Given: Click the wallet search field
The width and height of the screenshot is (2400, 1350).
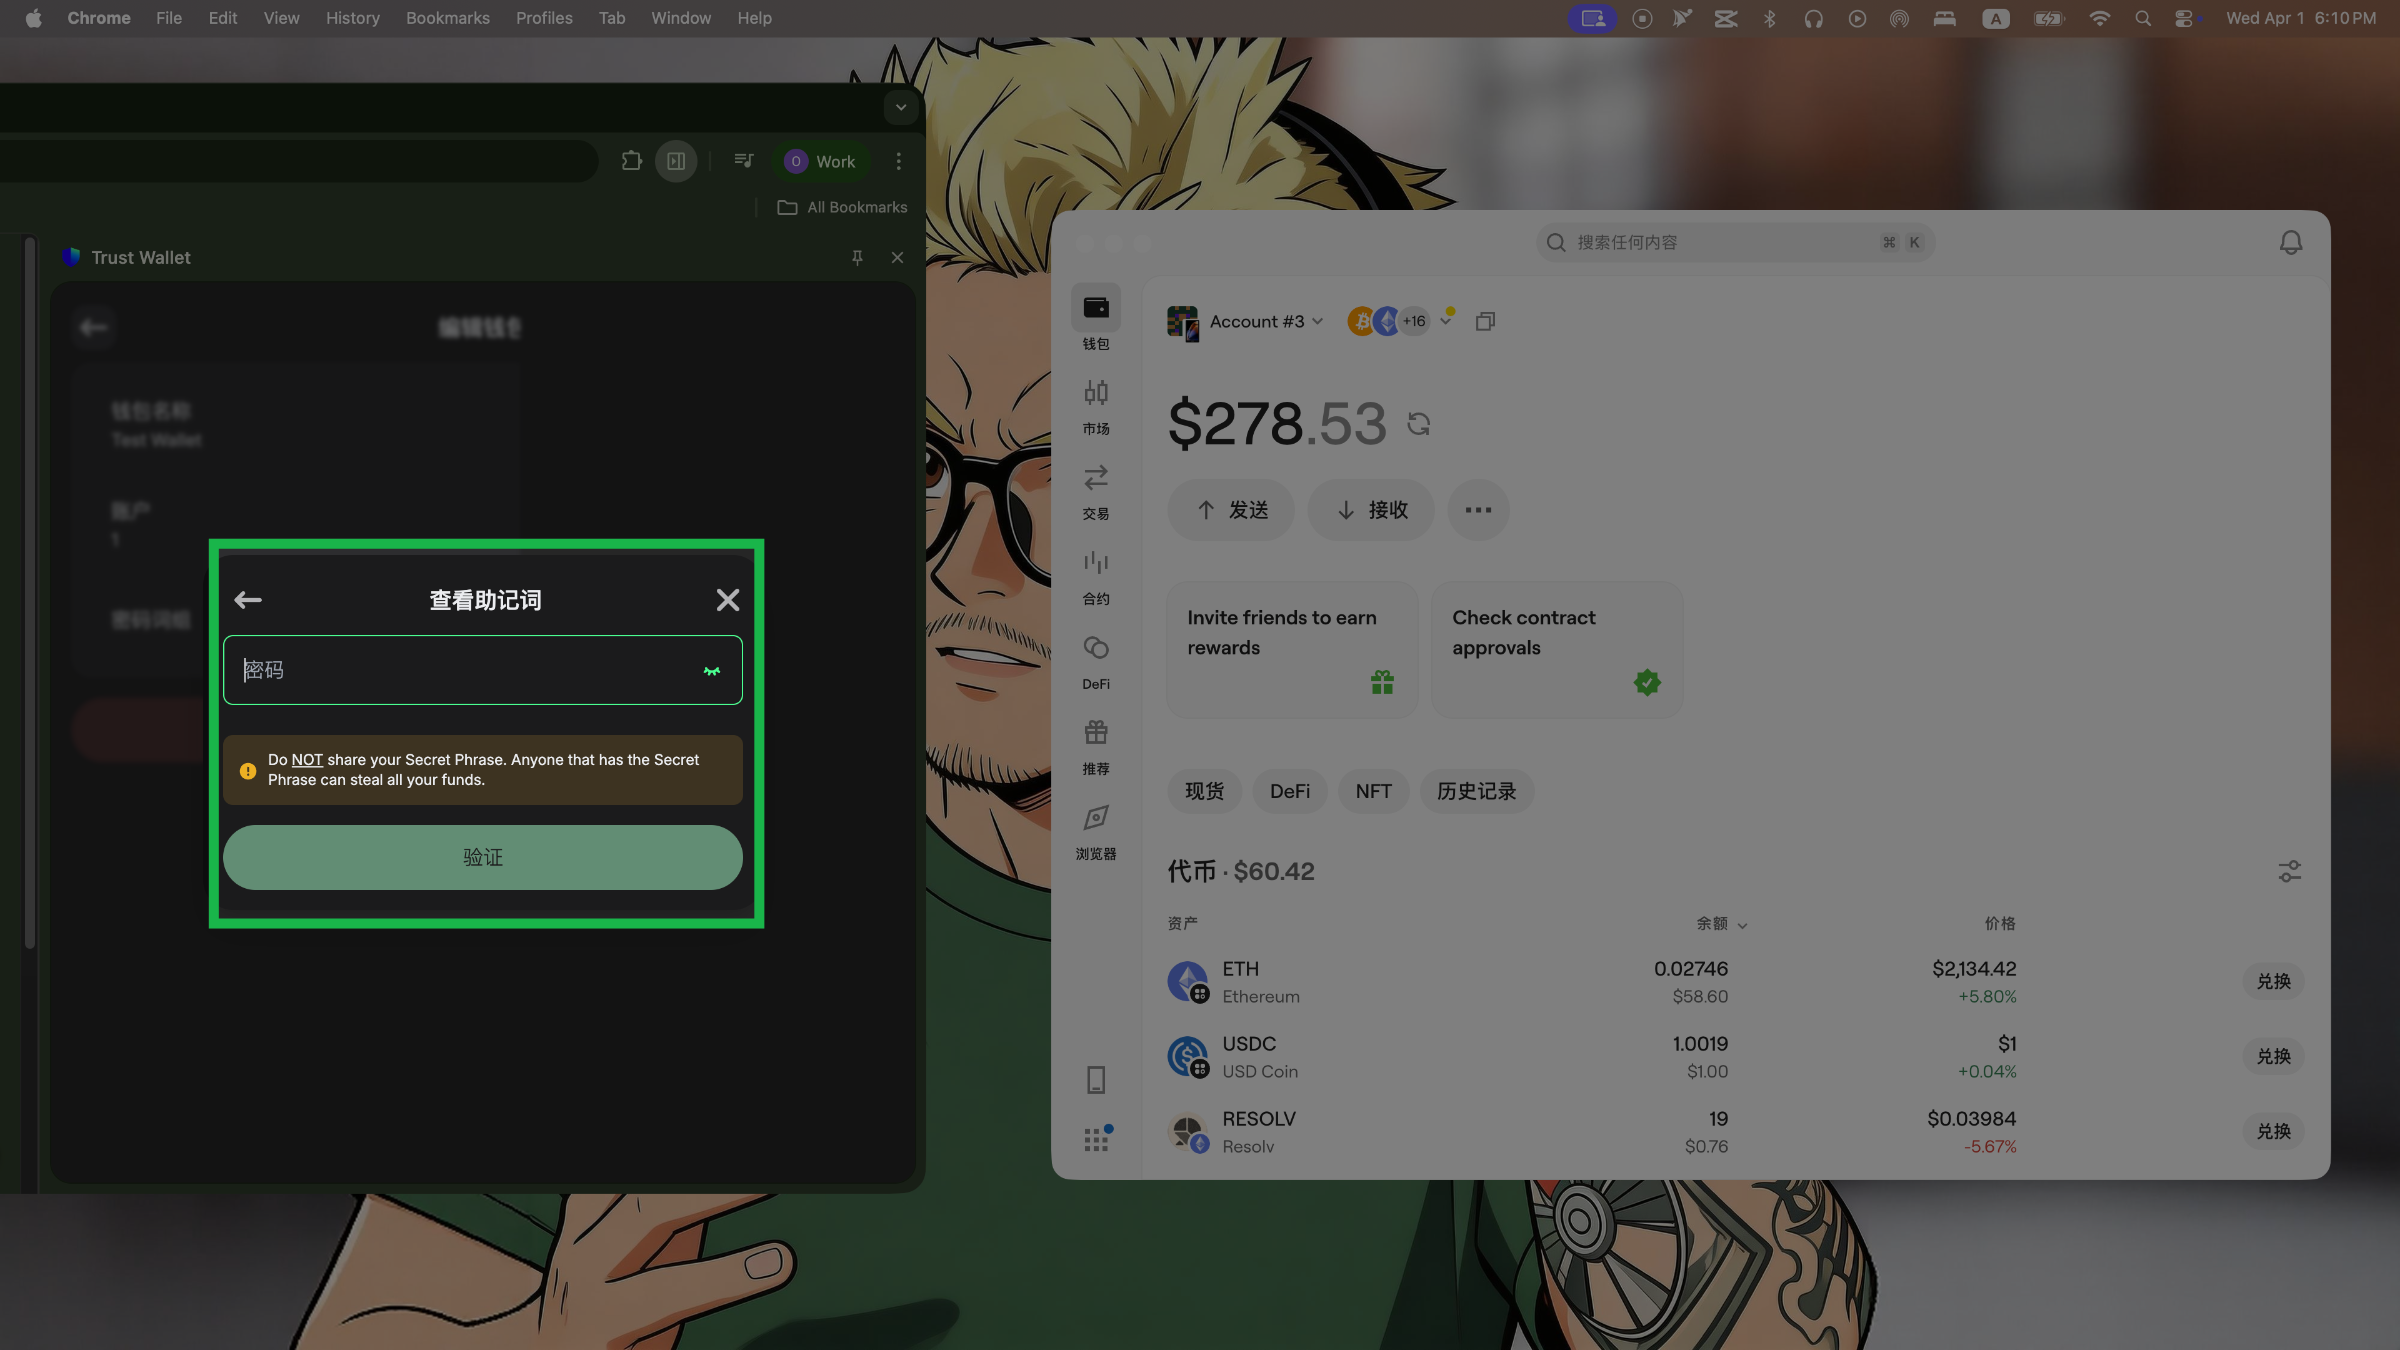Looking at the screenshot, I should tap(1735, 242).
